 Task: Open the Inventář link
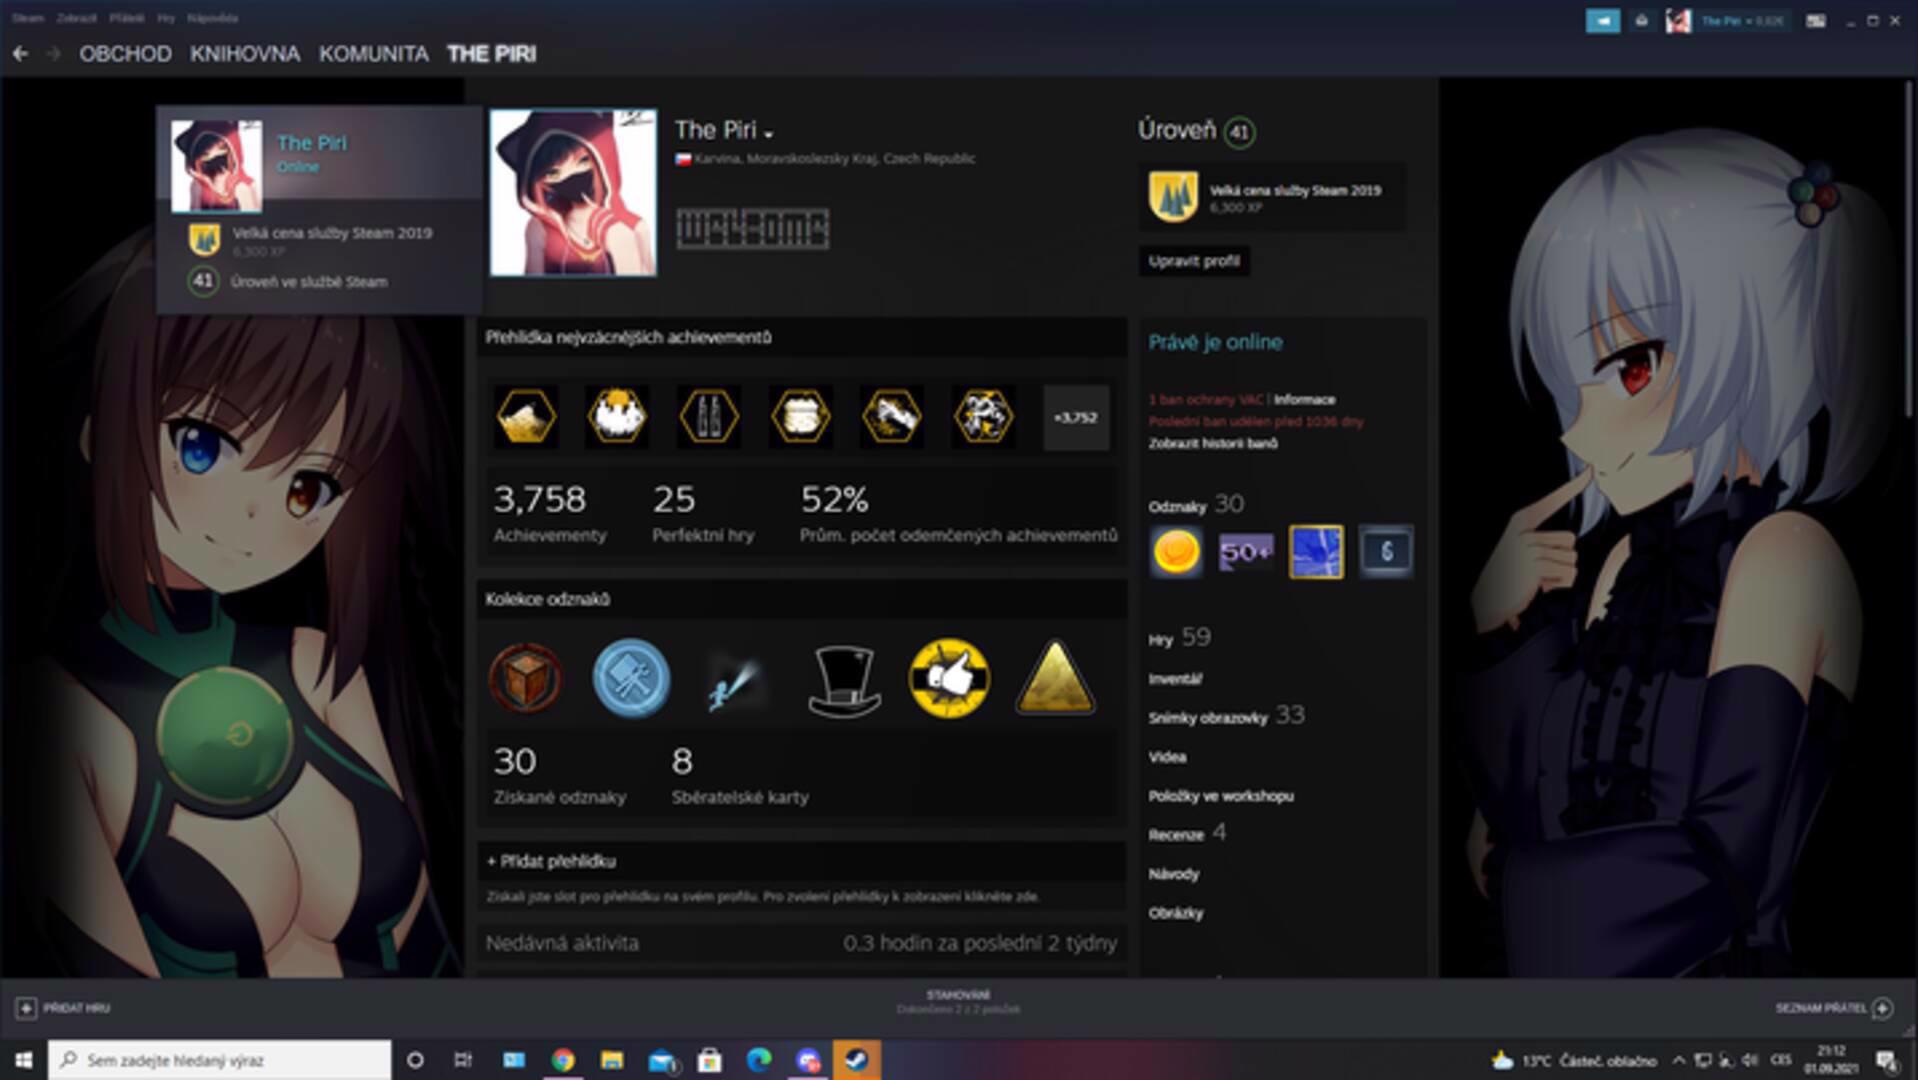point(1175,679)
